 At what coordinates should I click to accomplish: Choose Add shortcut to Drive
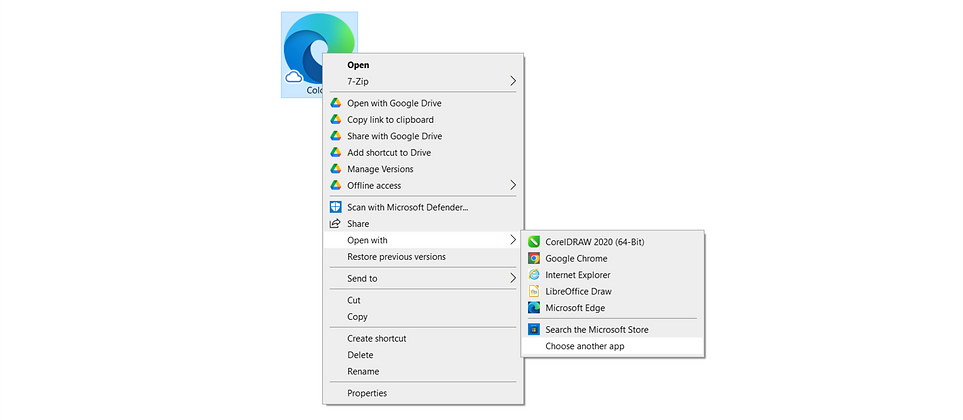(x=423, y=152)
